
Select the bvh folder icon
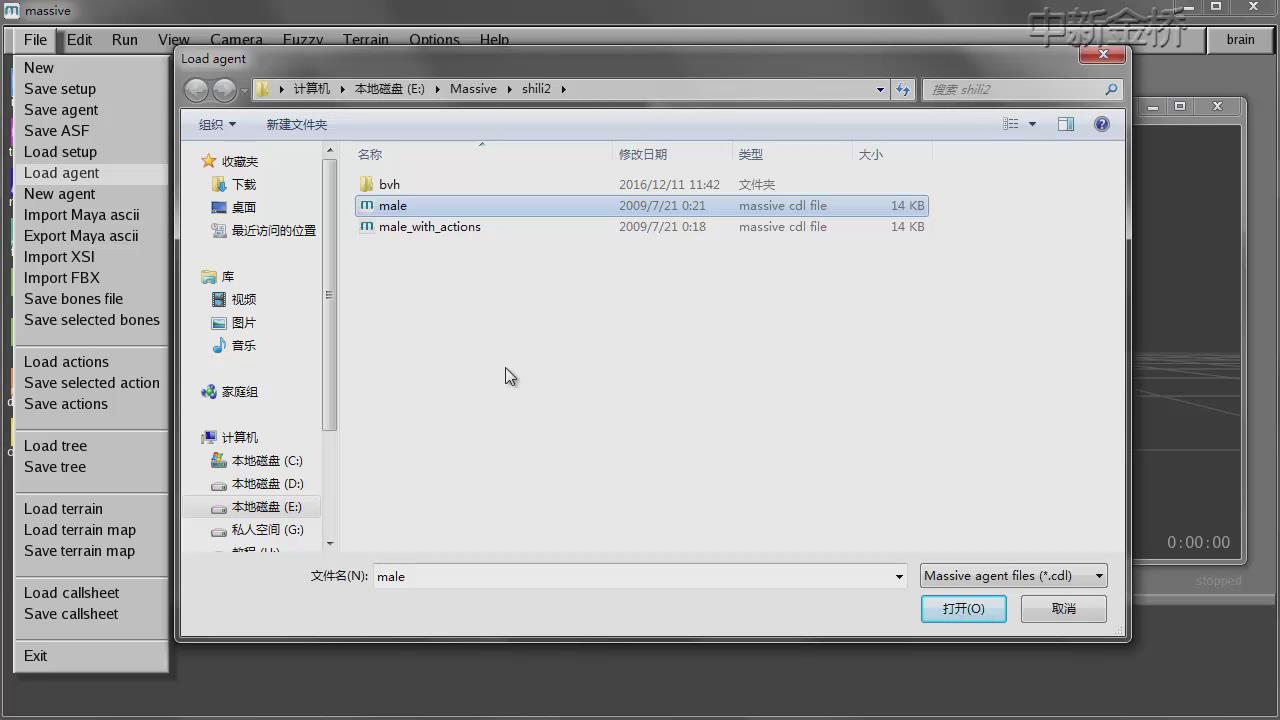point(367,184)
